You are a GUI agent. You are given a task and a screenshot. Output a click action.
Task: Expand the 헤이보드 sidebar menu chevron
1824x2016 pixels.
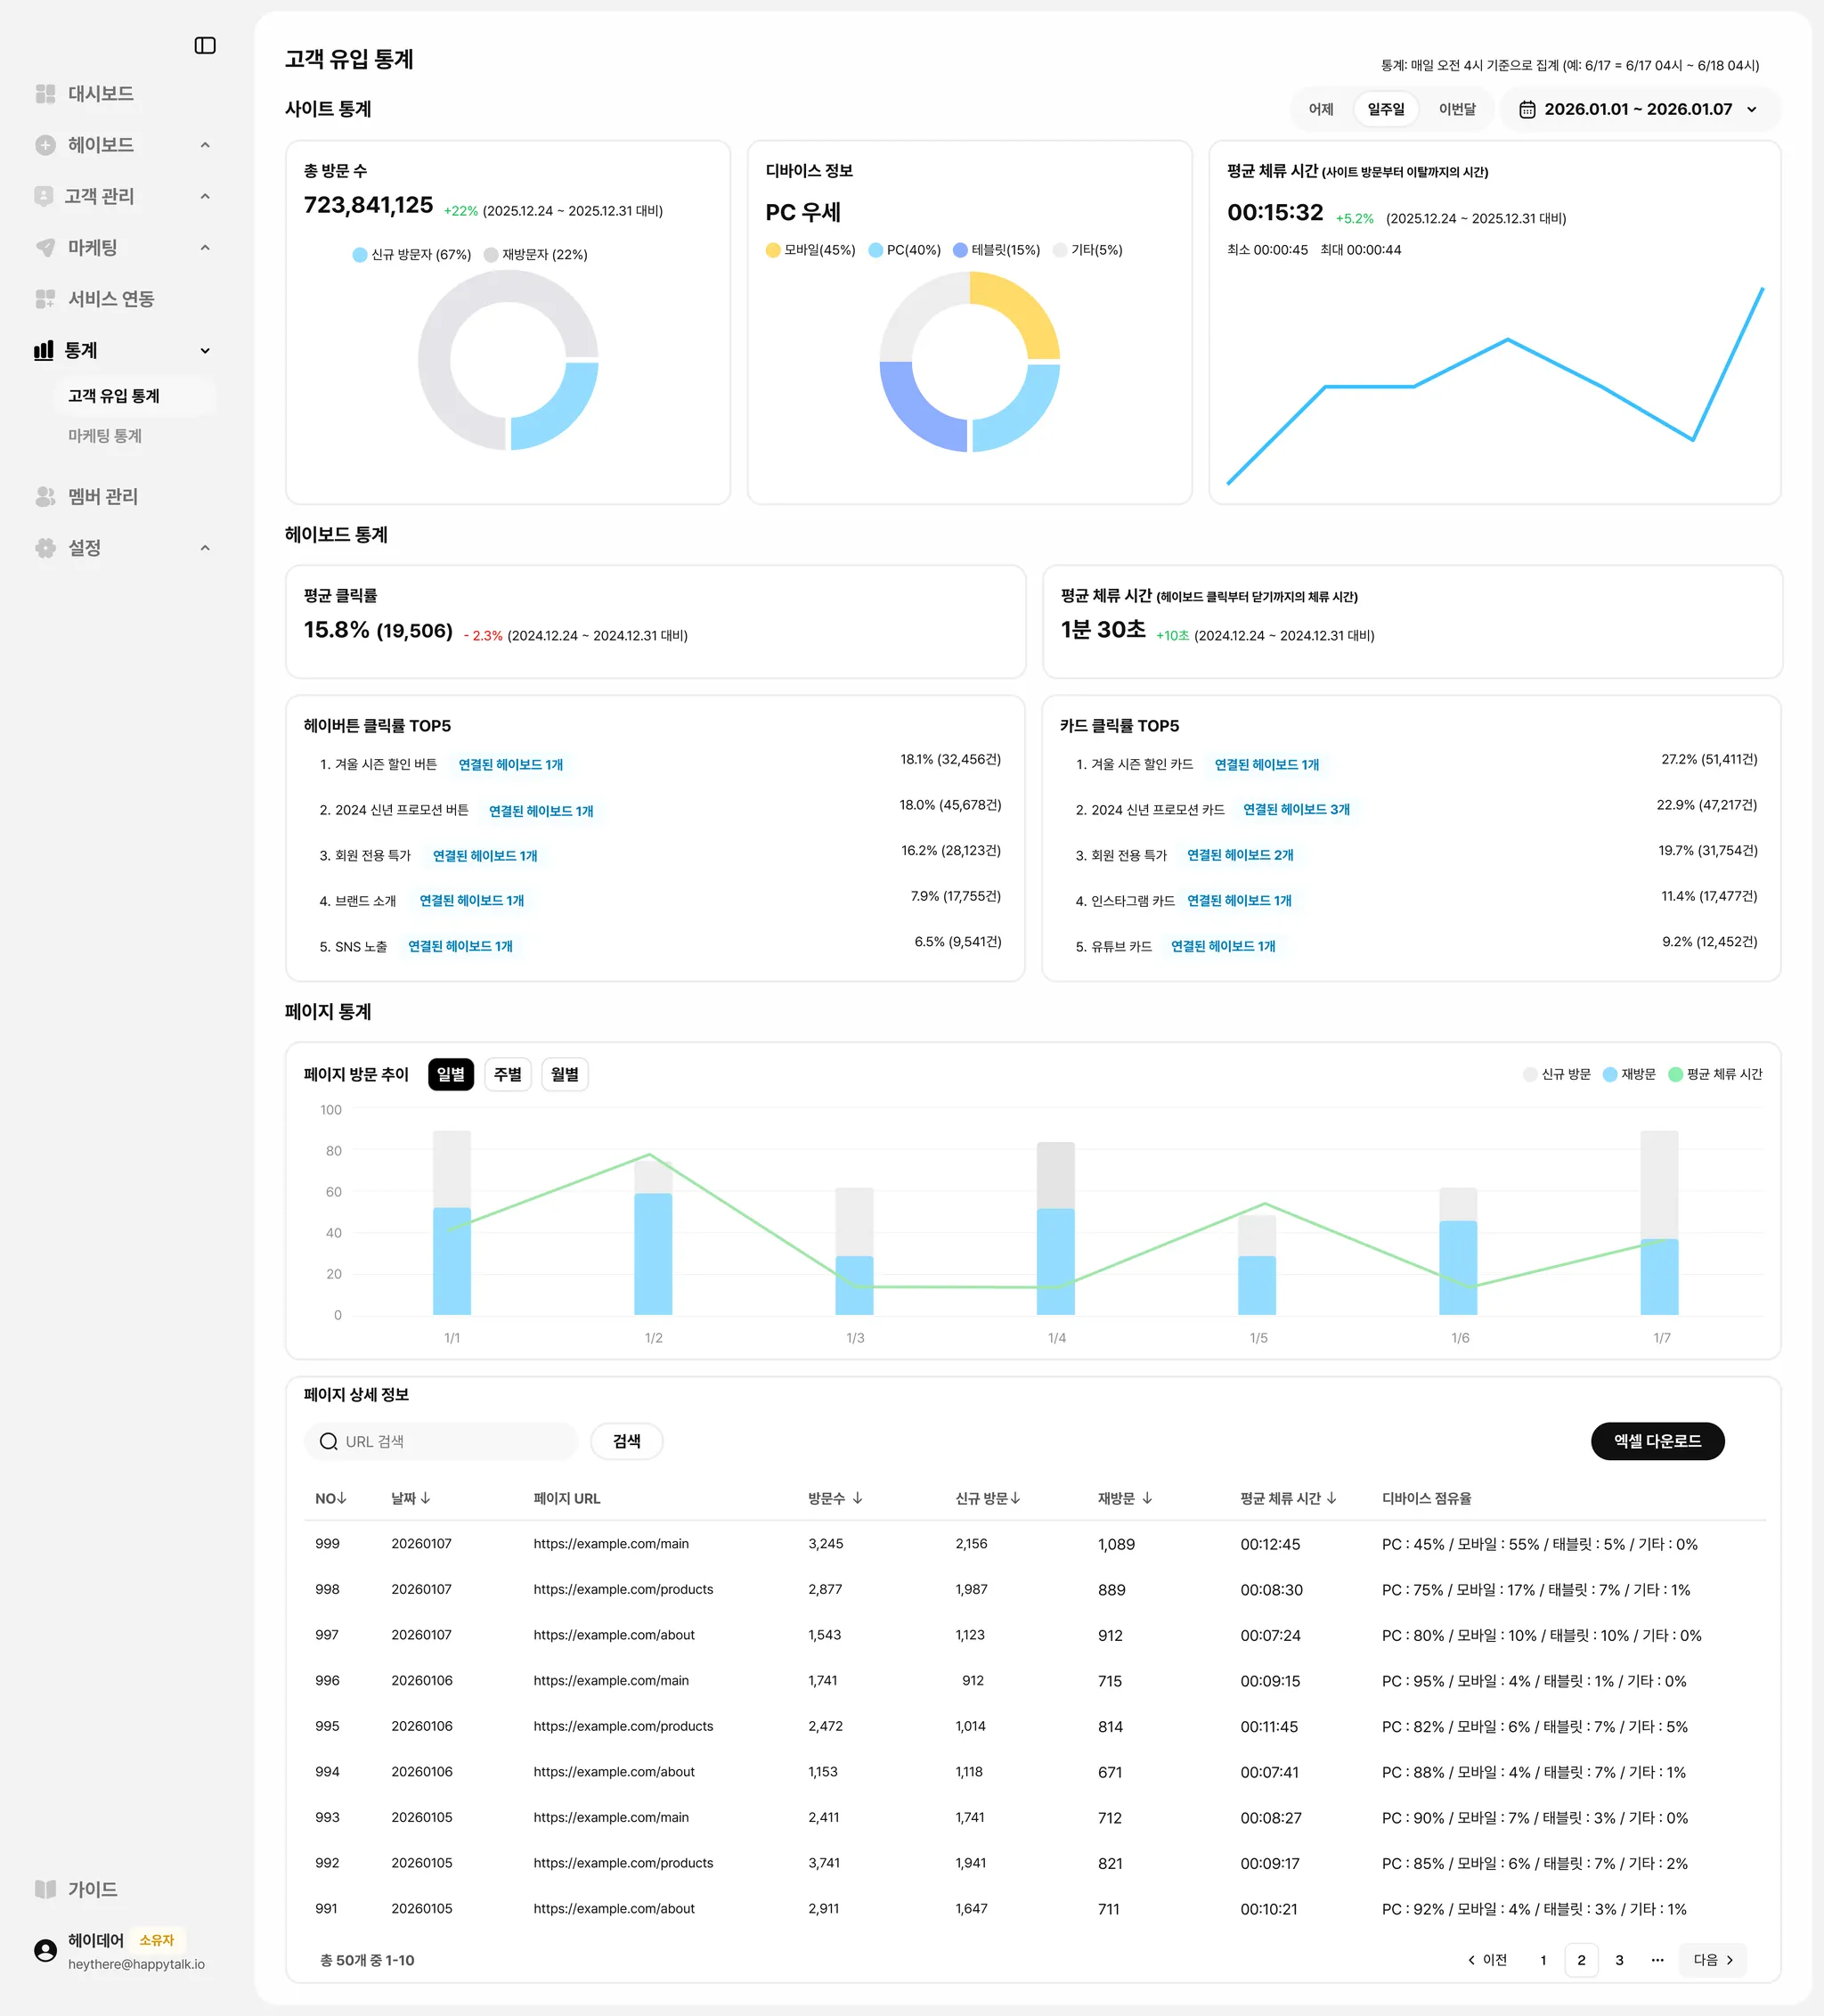coord(205,145)
